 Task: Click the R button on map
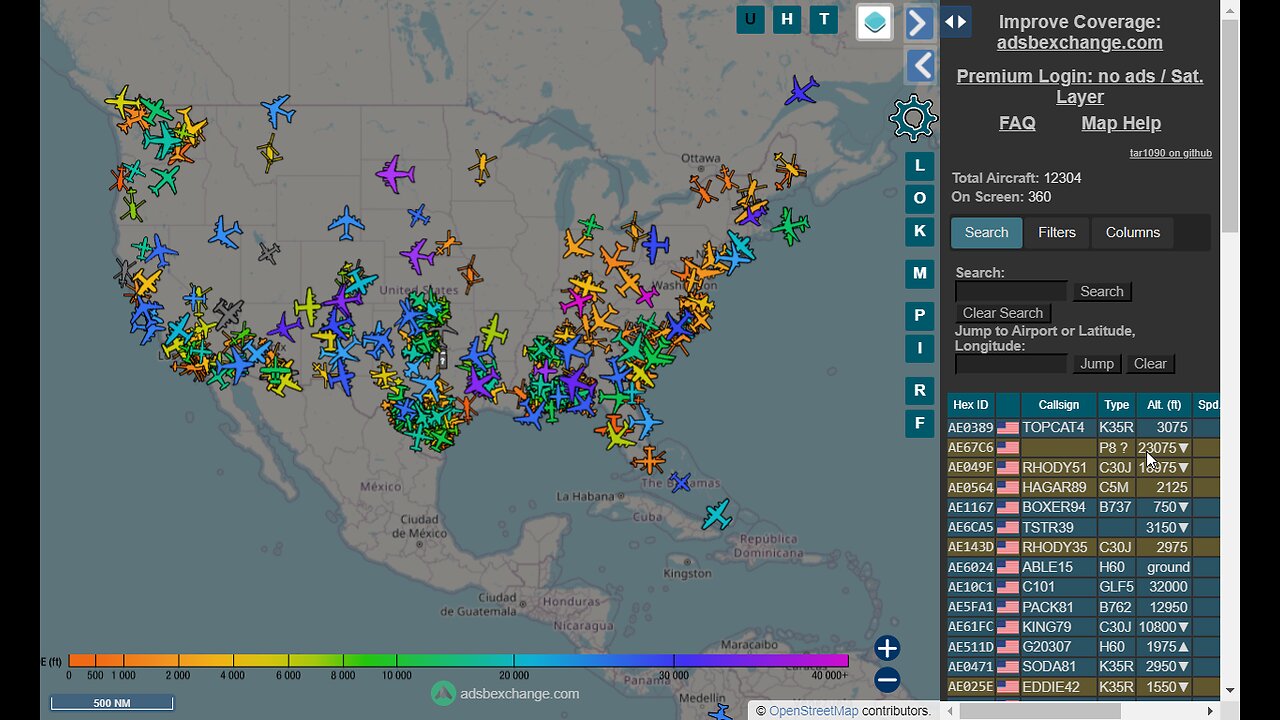click(x=920, y=390)
